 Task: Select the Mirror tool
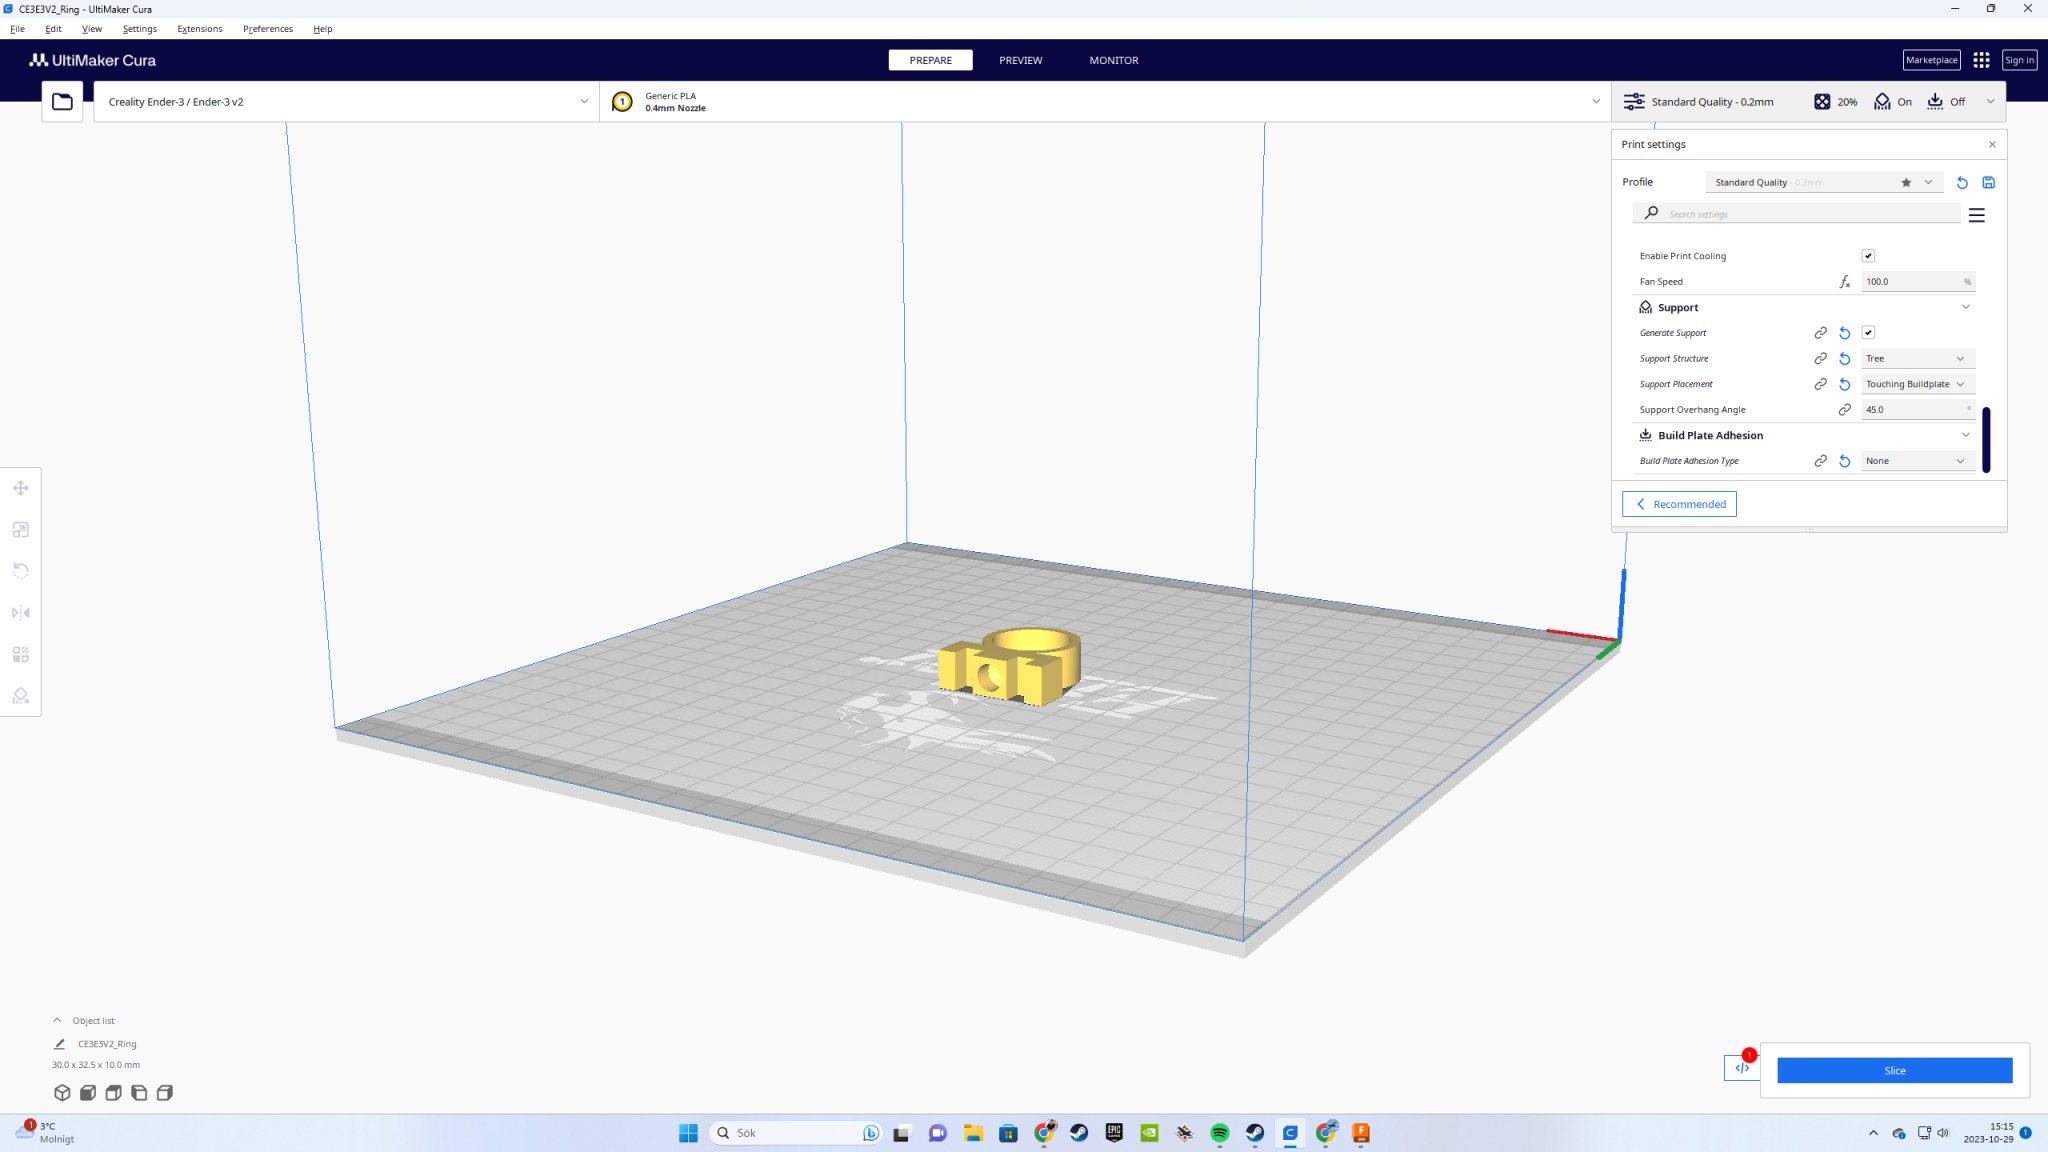20,612
